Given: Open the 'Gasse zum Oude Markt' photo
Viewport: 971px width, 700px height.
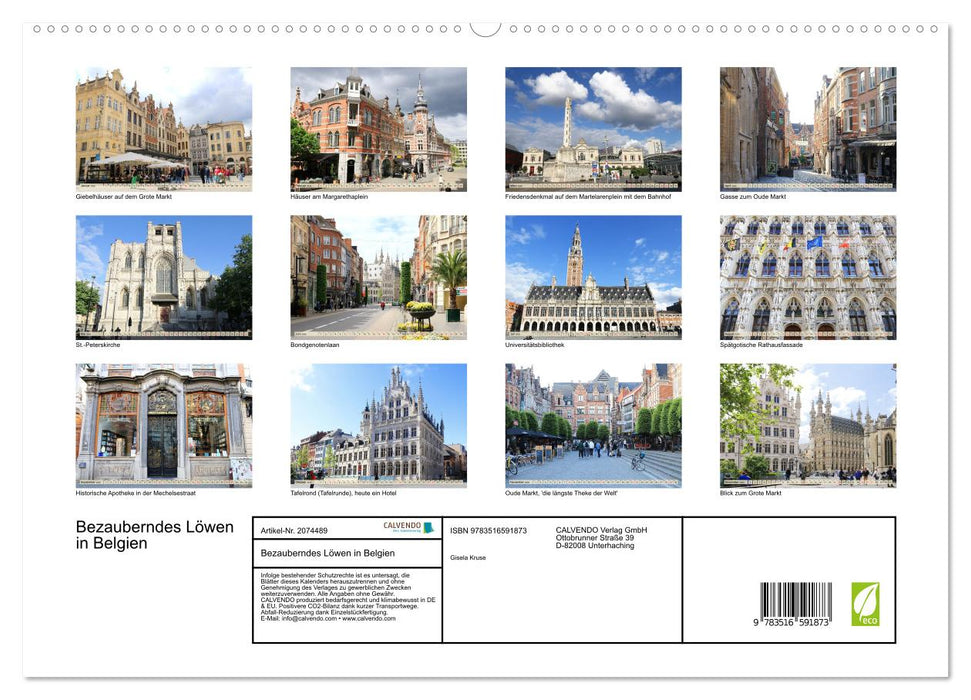Looking at the screenshot, I should pyautogui.click(x=806, y=130).
